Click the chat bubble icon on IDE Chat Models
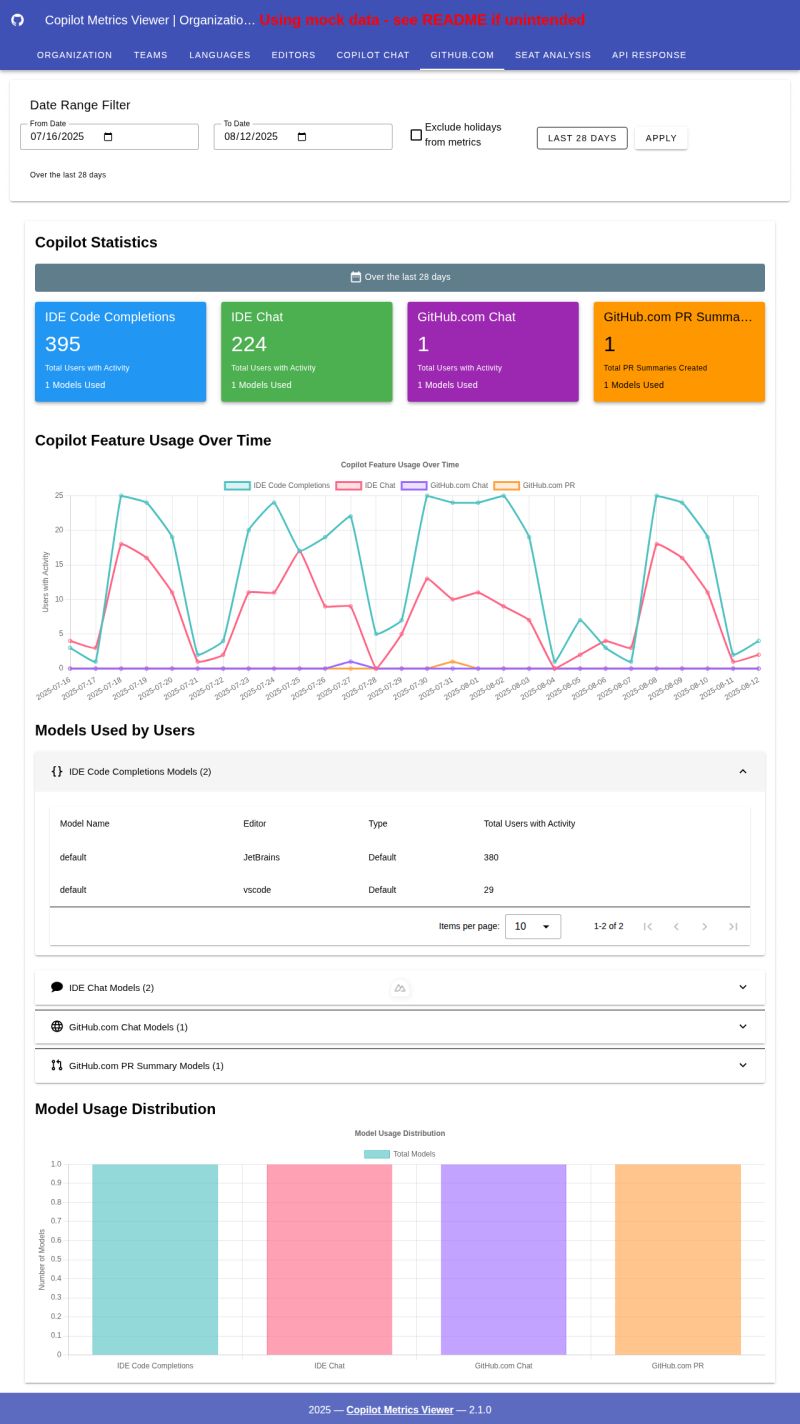Image resolution: width=800 pixels, height=1424 pixels. pos(56,987)
